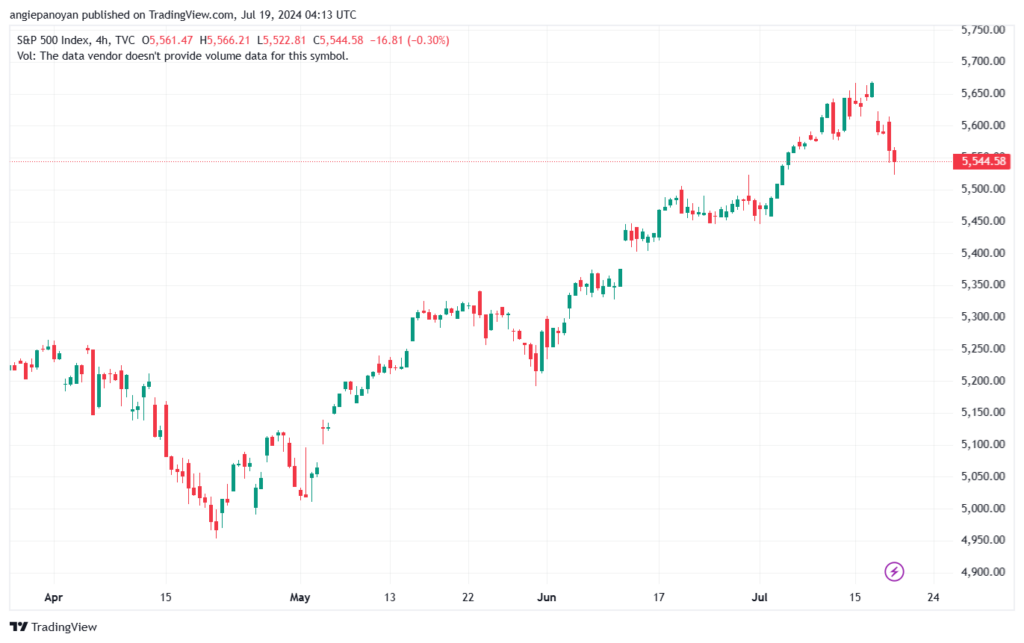Click the red 5,544.58 current price label
Image resolution: width=1024 pixels, height=643 pixels.
click(x=983, y=161)
